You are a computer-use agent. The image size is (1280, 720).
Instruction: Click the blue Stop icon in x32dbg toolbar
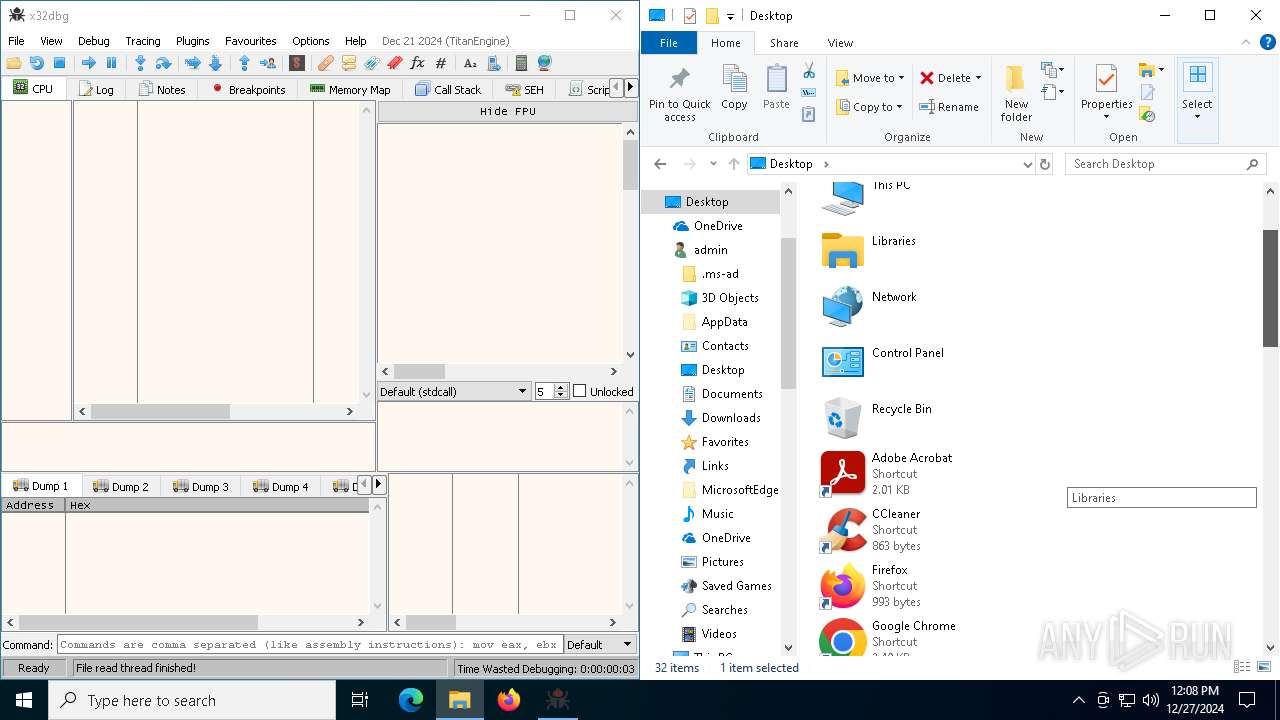59,63
